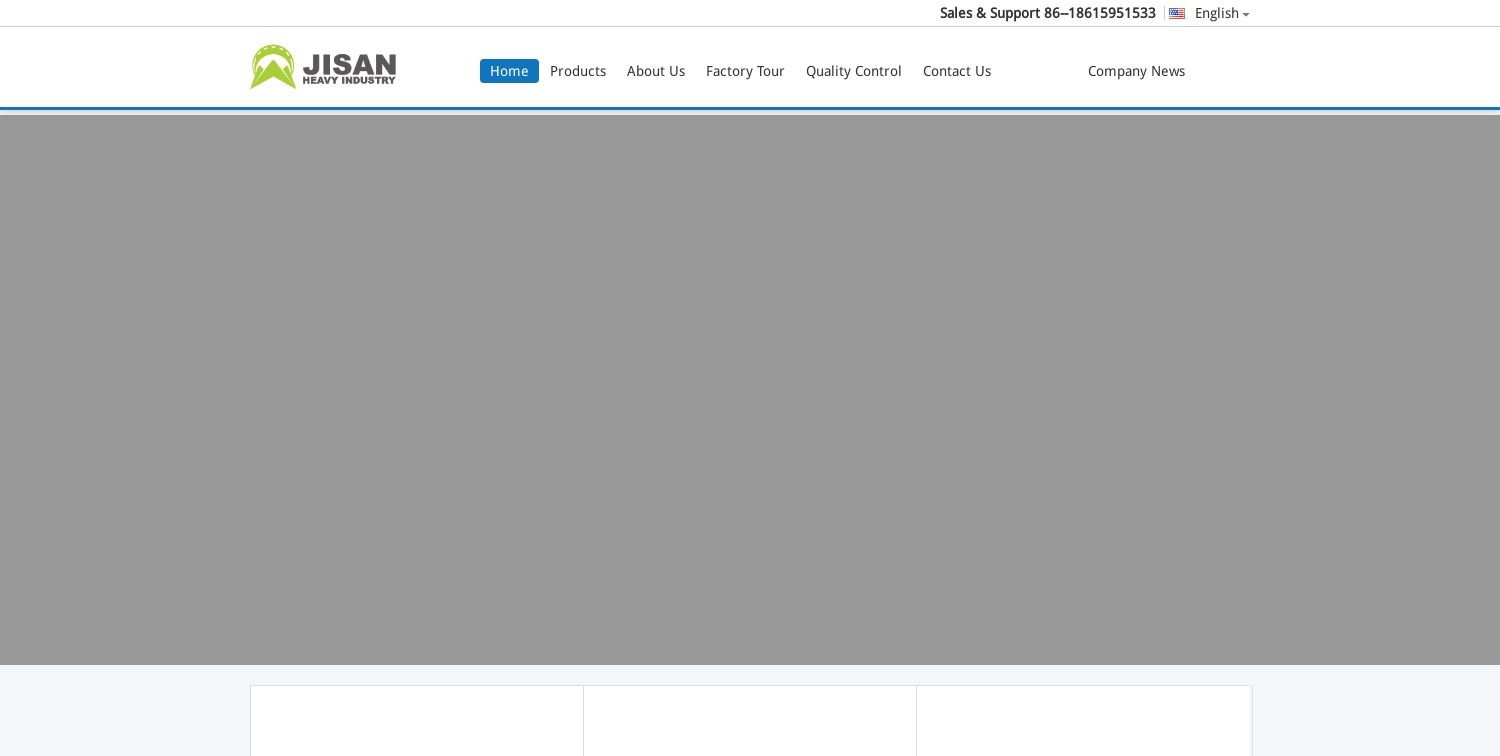Click the green mountain logo graphic
Viewport: 1500px width, 756px height.
271,67
